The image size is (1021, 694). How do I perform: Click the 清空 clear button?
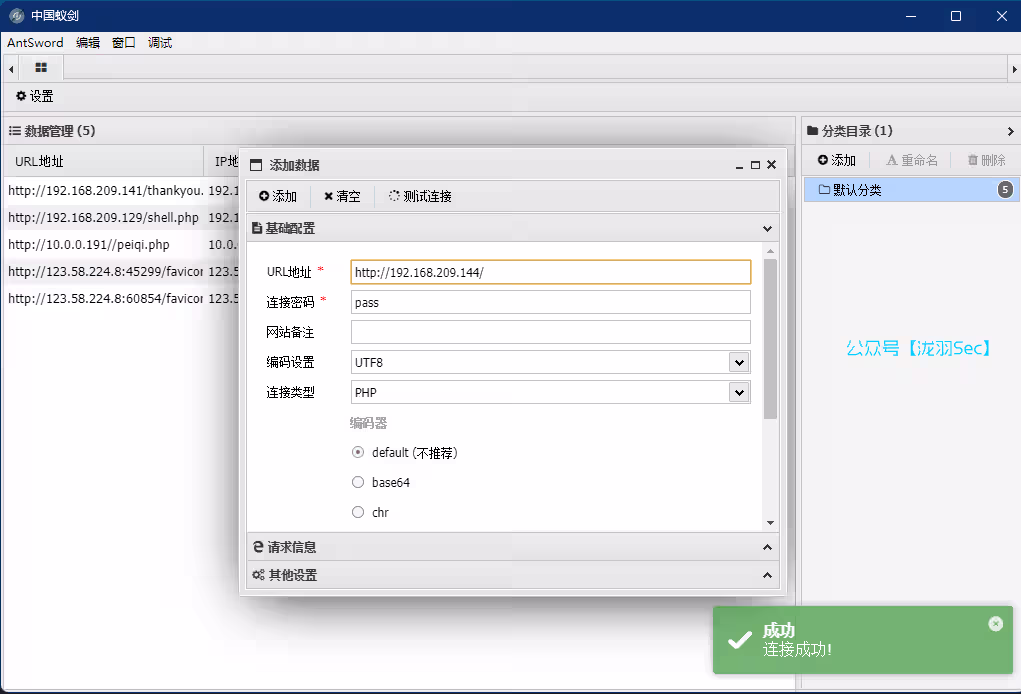point(342,197)
